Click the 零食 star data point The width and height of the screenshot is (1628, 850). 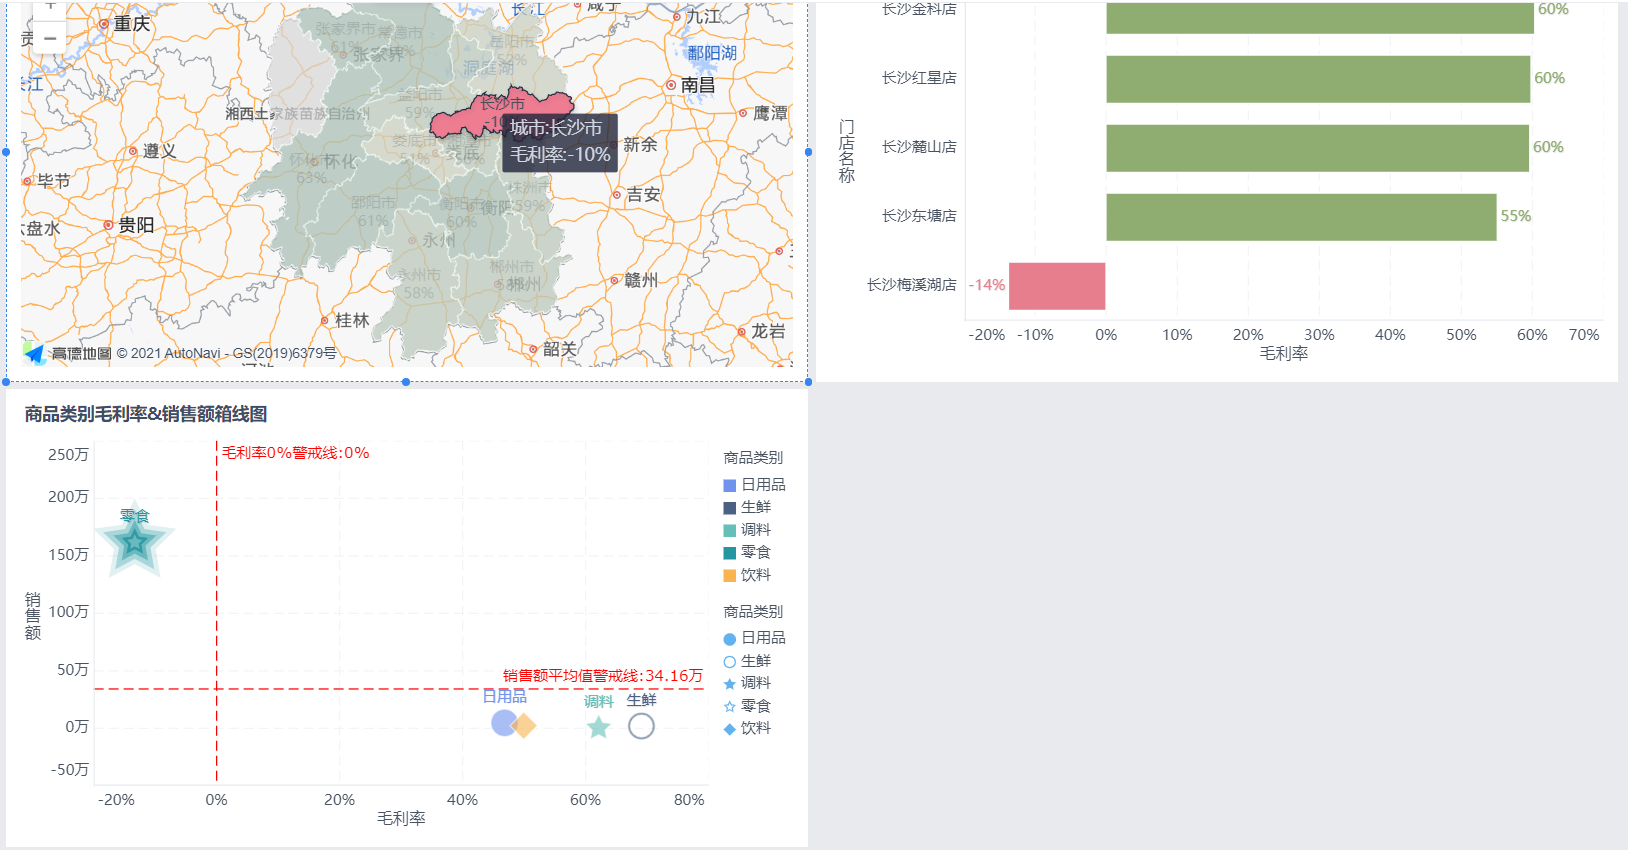coord(134,542)
